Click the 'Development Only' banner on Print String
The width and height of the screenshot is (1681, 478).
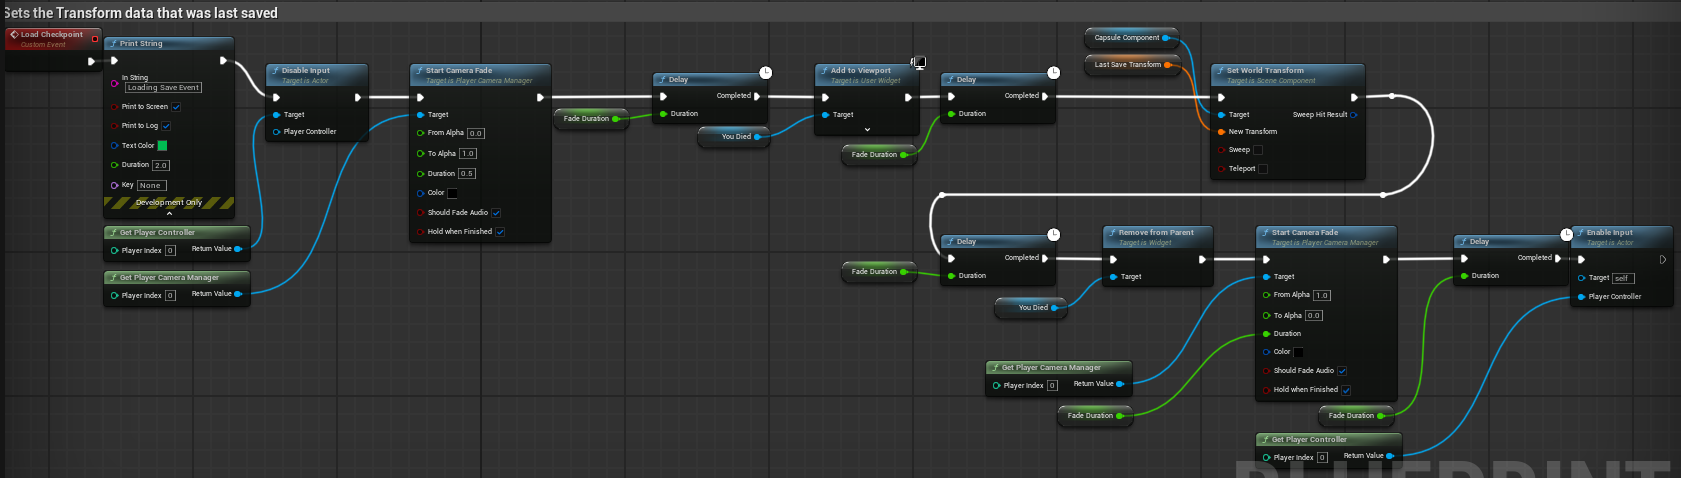[x=169, y=202]
